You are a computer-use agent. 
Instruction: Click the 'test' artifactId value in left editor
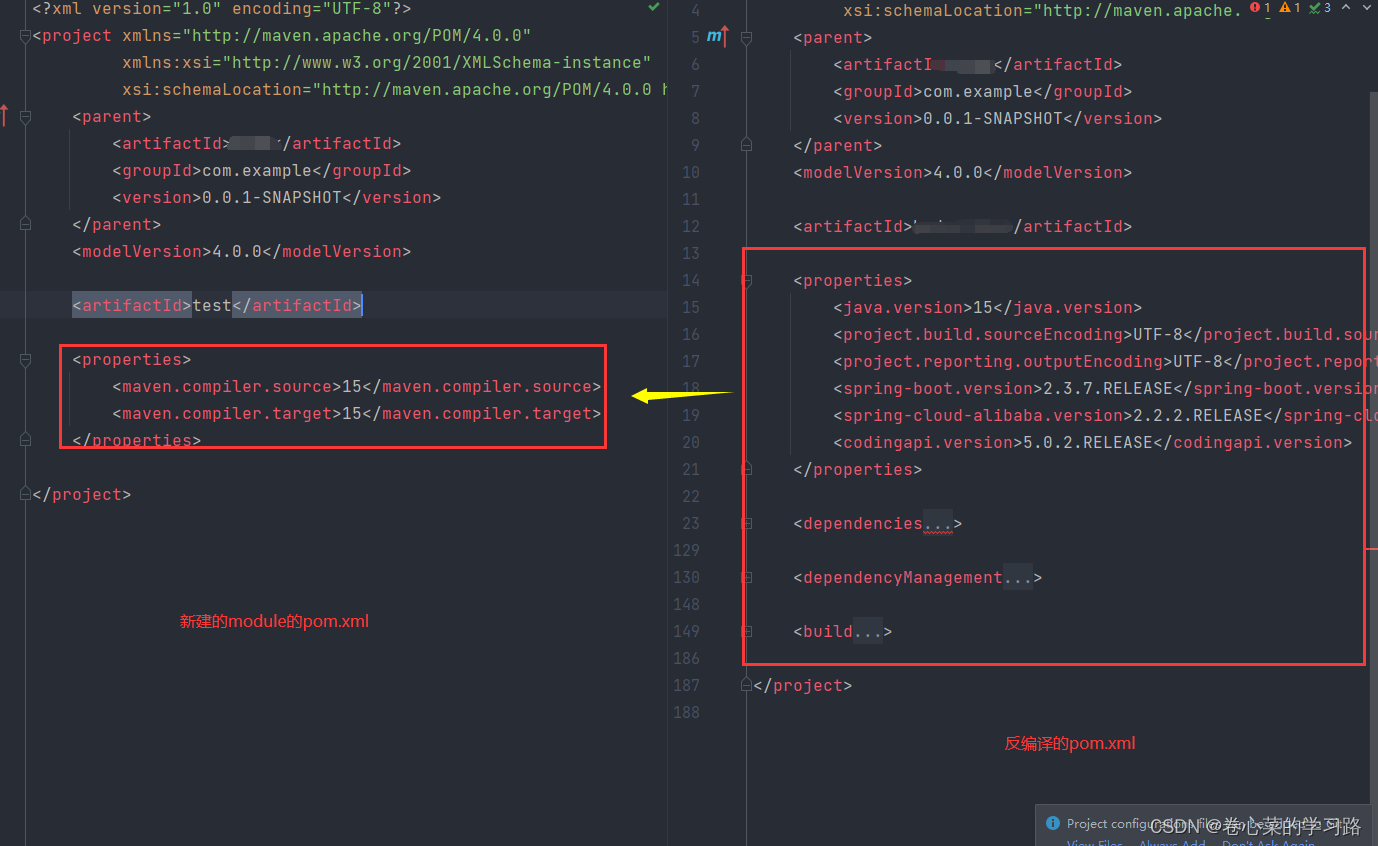[212, 305]
